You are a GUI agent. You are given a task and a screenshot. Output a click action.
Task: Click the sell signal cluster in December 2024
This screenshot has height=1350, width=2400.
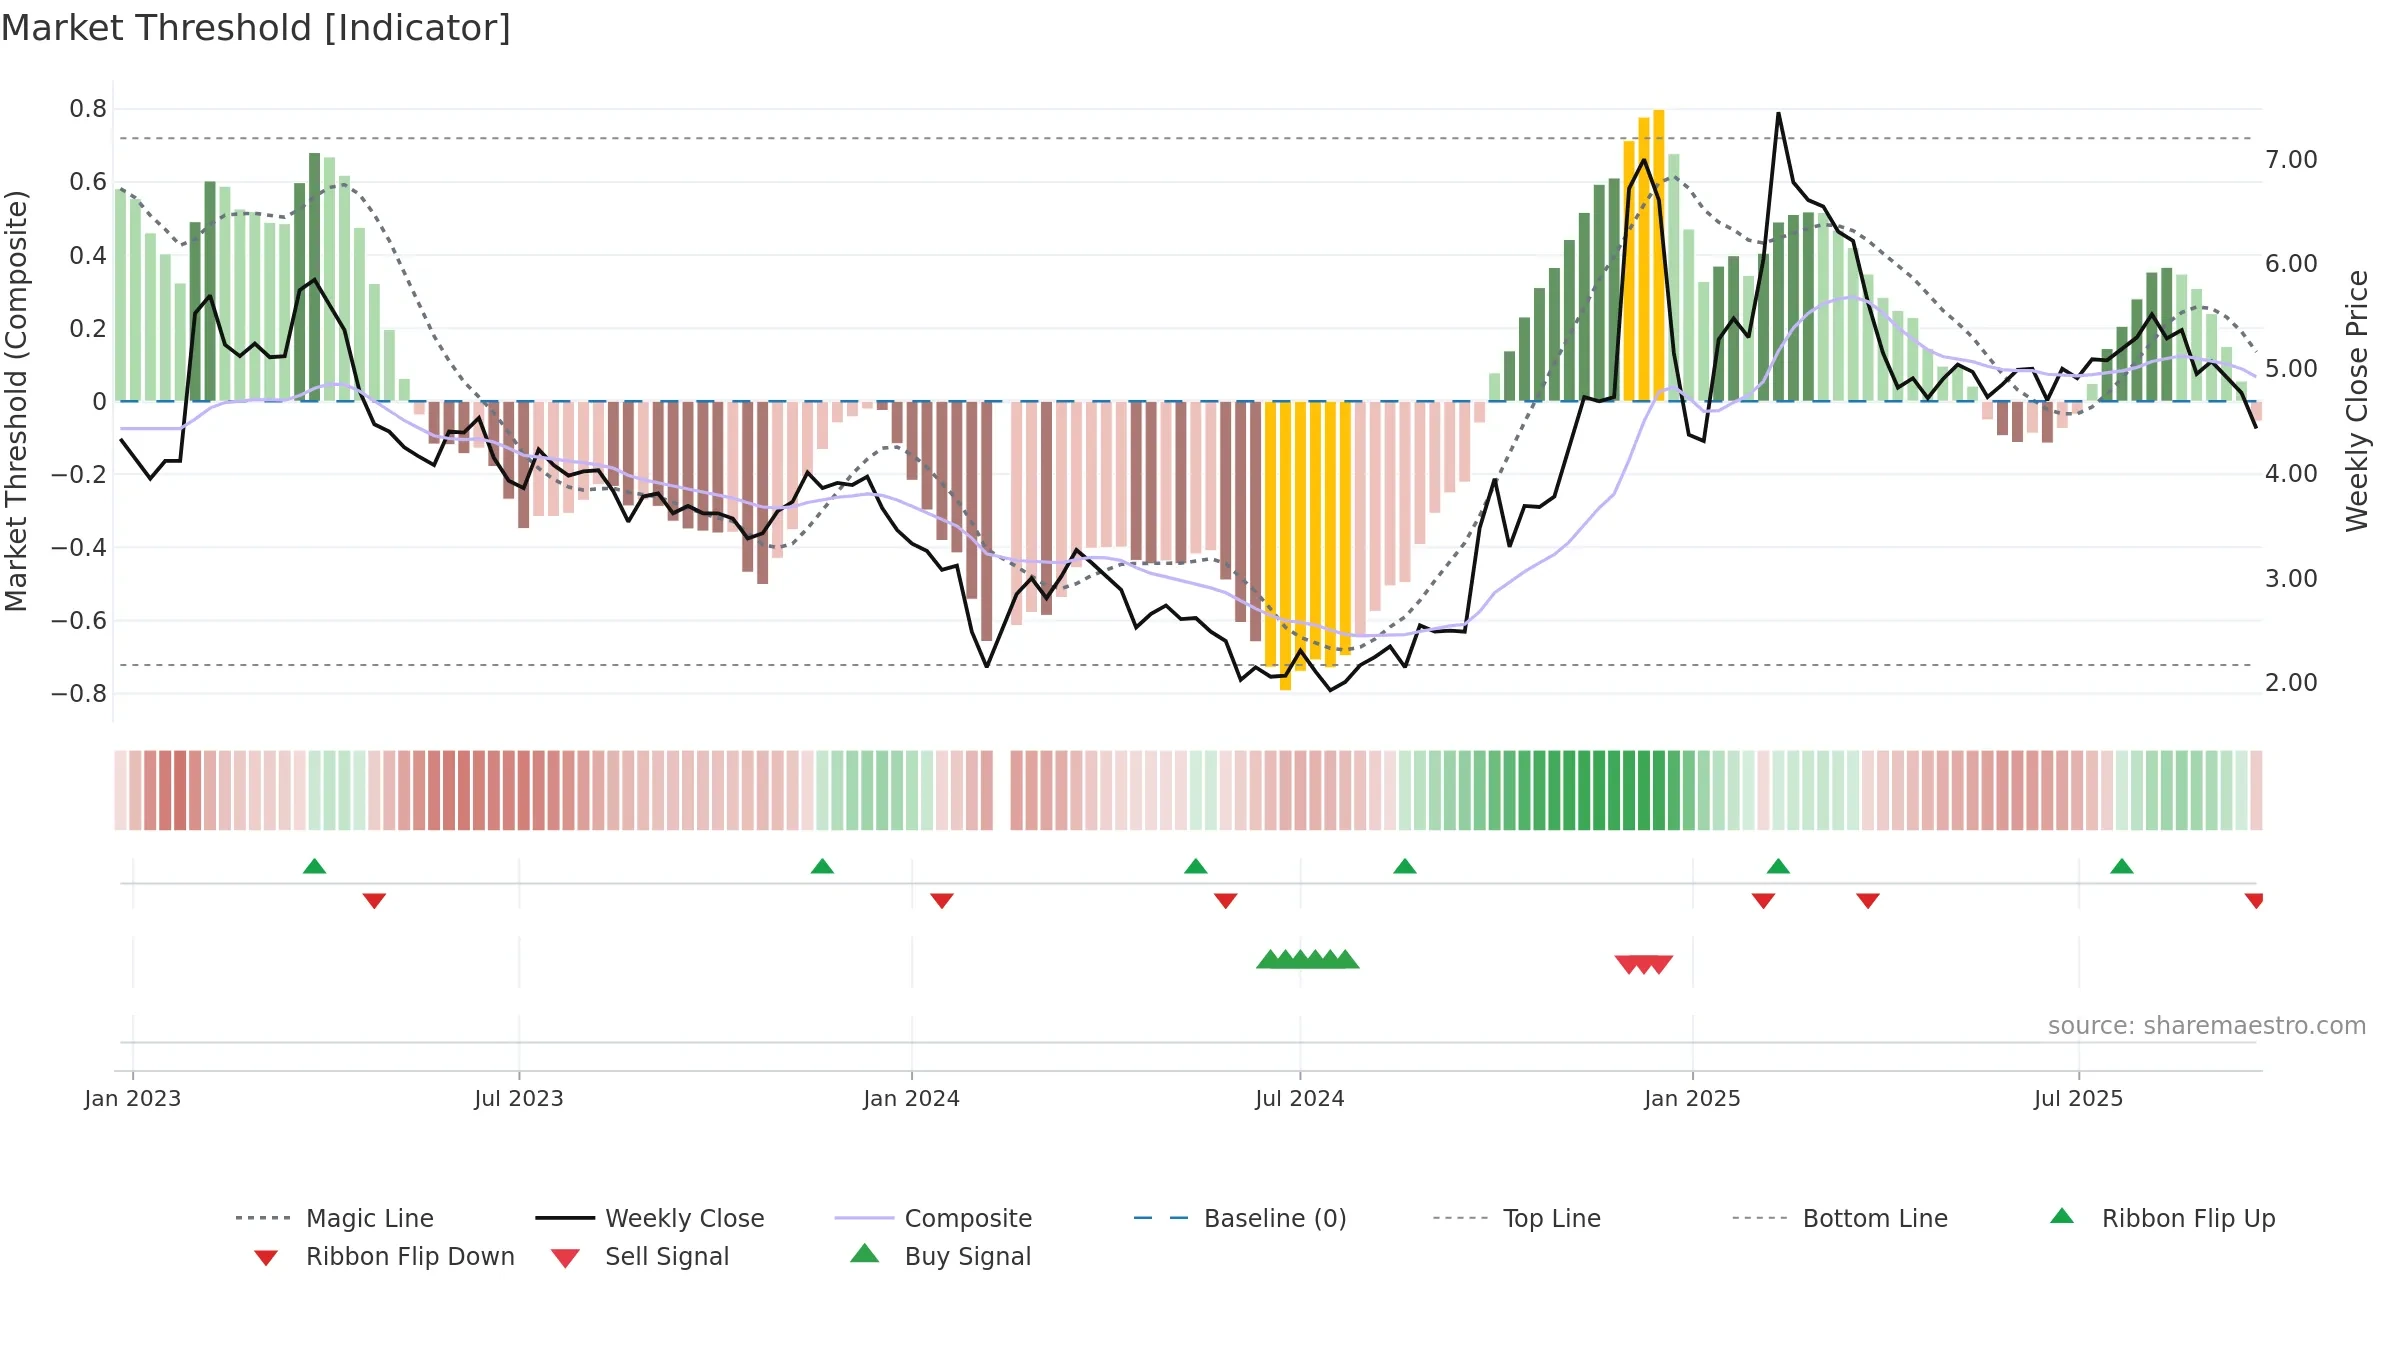tap(1644, 965)
